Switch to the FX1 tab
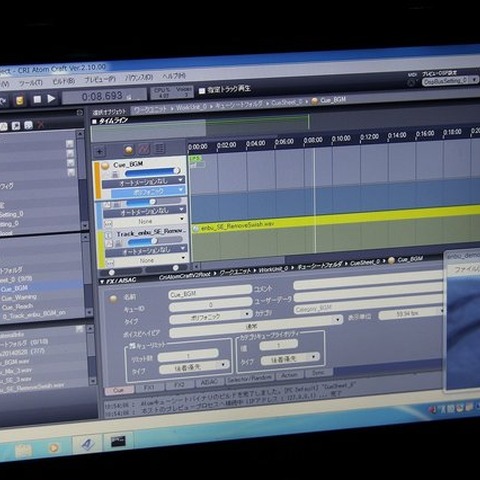This screenshot has width=480, height=480. pyautogui.click(x=149, y=388)
